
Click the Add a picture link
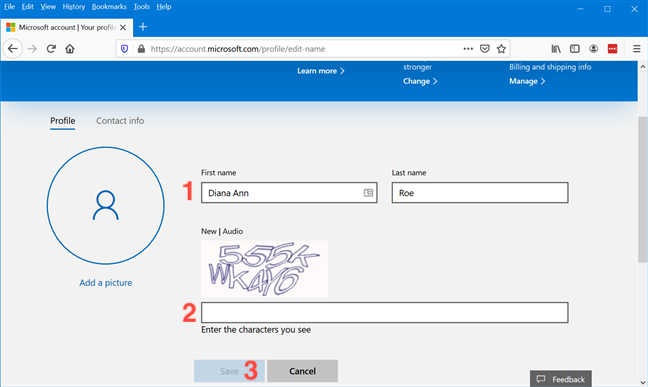105,283
